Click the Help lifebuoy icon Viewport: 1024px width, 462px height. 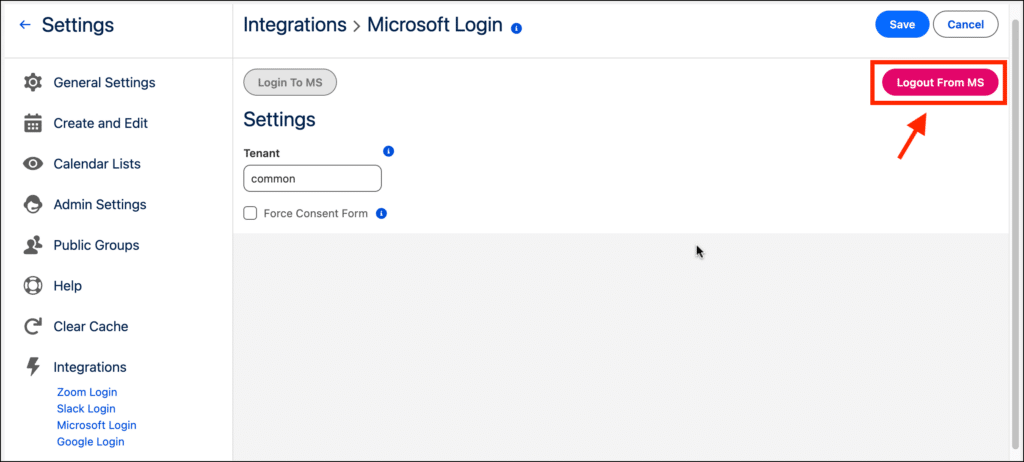[33, 286]
